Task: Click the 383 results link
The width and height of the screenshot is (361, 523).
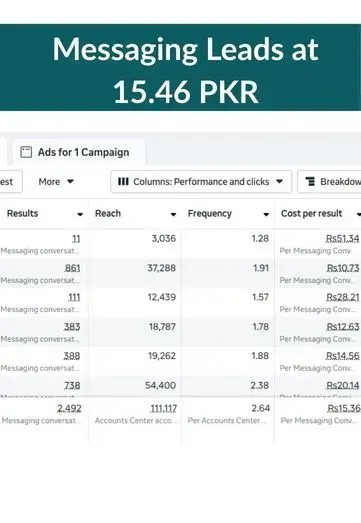Action: (x=72, y=327)
